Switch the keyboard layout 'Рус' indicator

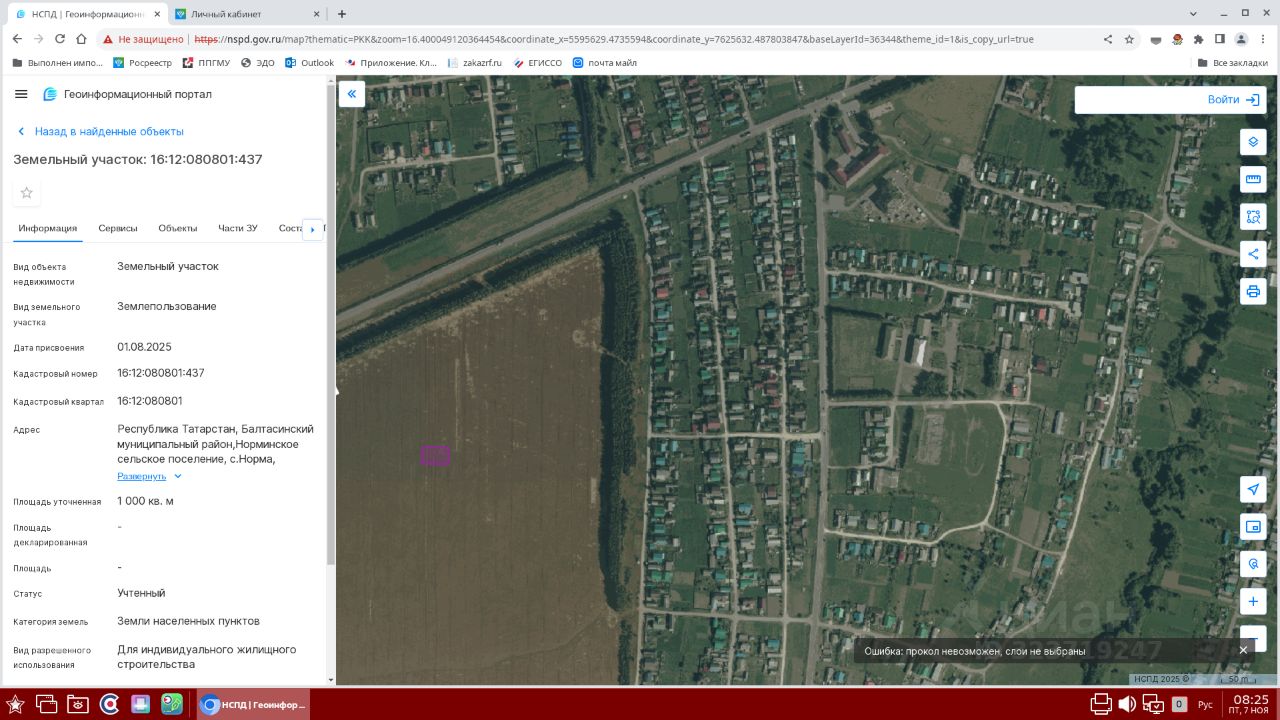point(1205,704)
